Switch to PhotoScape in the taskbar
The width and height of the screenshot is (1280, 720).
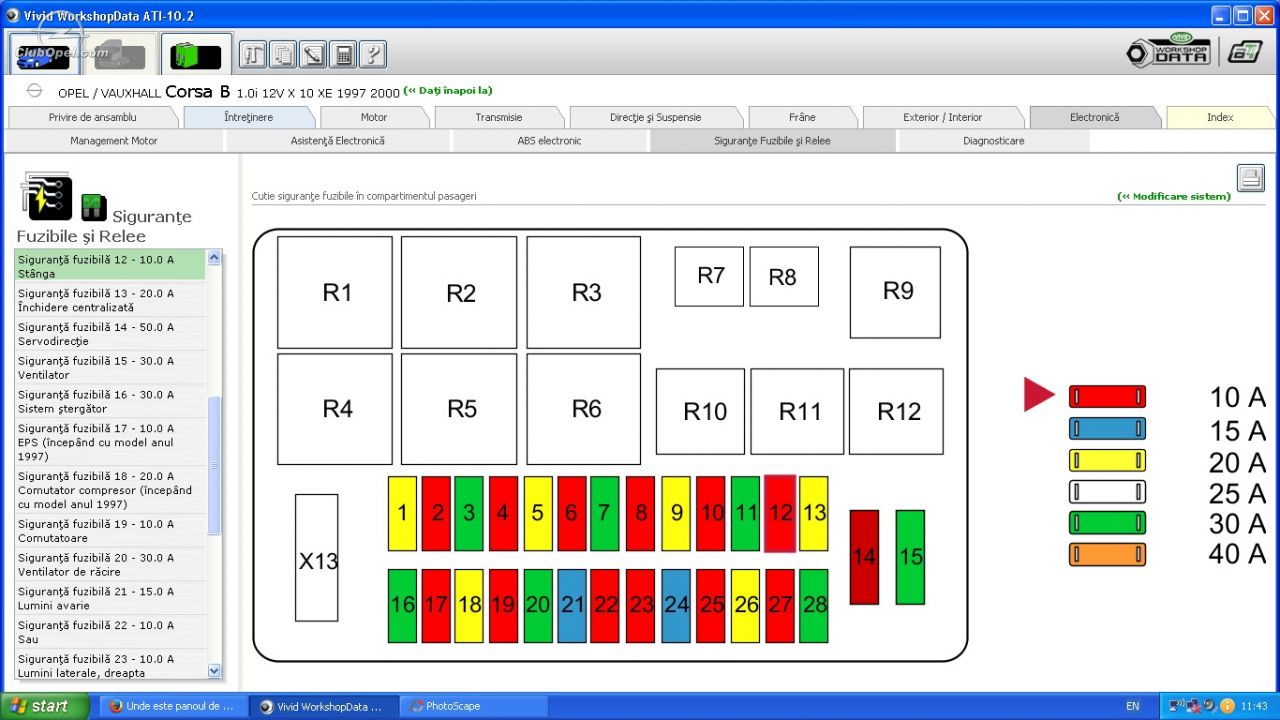(473, 706)
